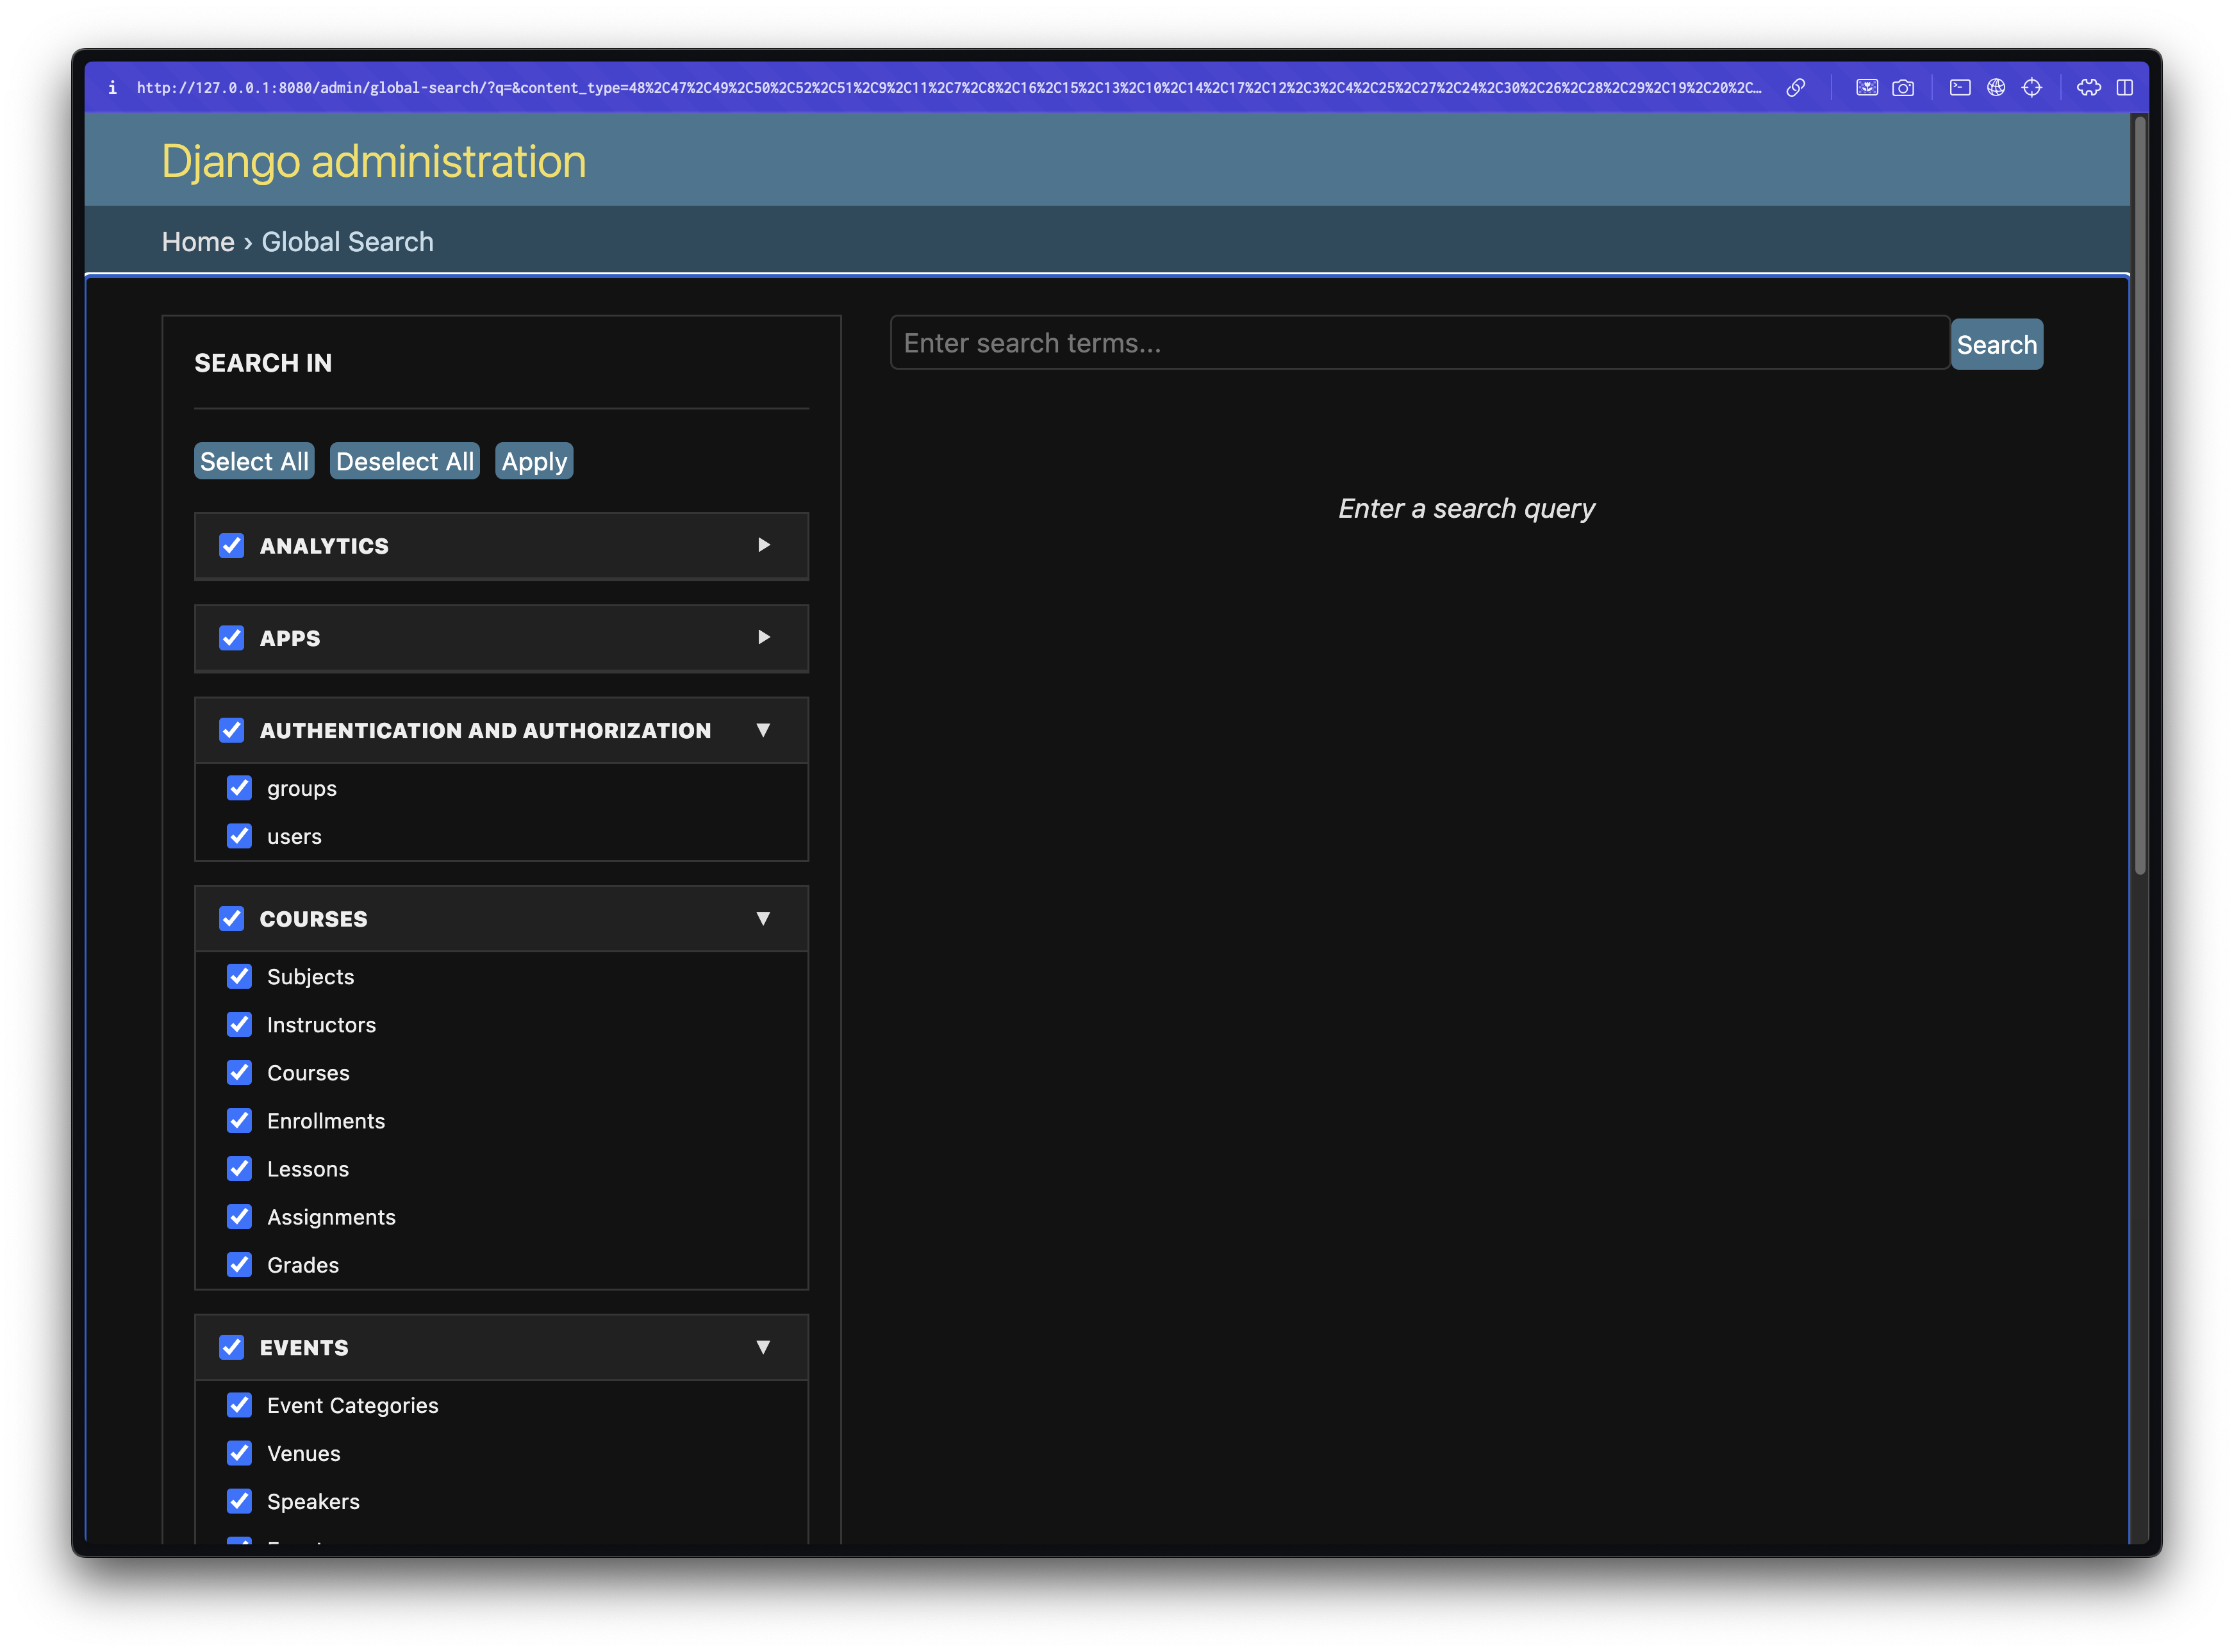The height and width of the screenshot is (1652, 2234).
Task: Open the extensions puzzle piece icon
Action: [x=2088, y=88]
